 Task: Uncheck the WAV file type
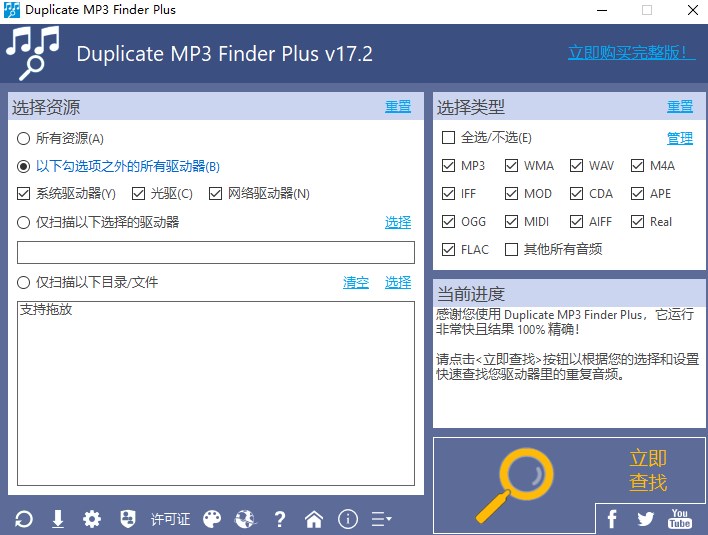576,166
